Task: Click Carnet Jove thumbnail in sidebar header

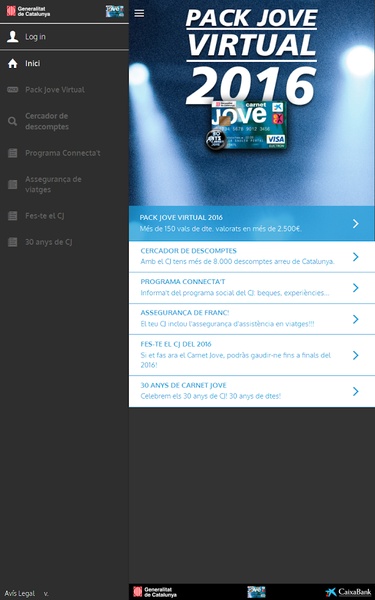Action: [115, 11]
